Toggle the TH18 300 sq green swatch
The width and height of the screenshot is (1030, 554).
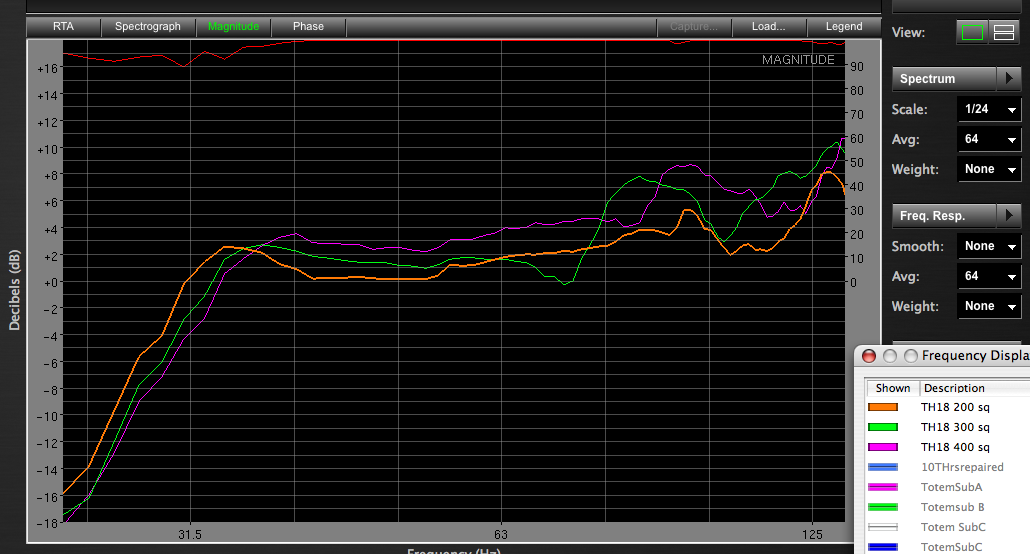click(883, 427)
